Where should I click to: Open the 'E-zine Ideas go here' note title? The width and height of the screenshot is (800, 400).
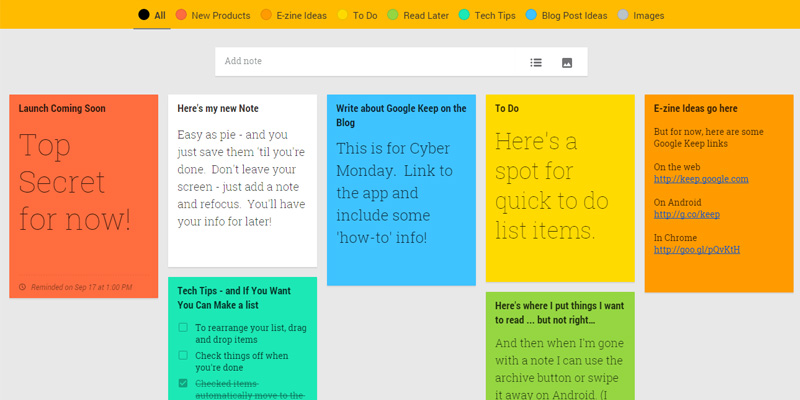click(x=695, y=108)
